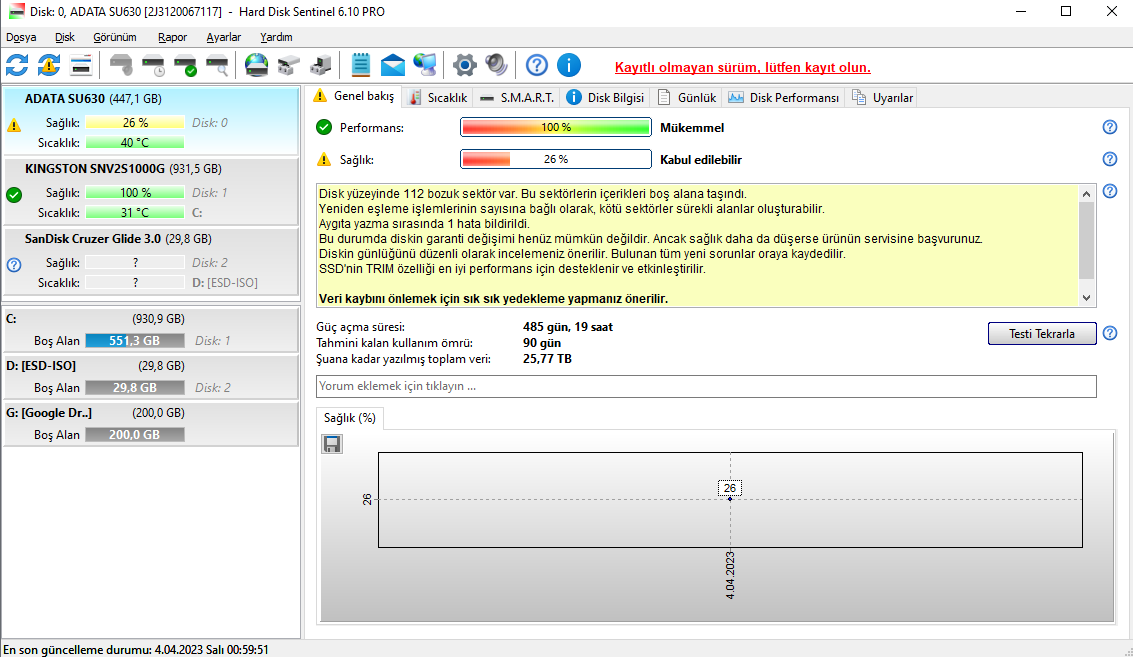Open the Ayarlar menu
This screenshot has height=657, width=1133.
(x=223, y=37)
